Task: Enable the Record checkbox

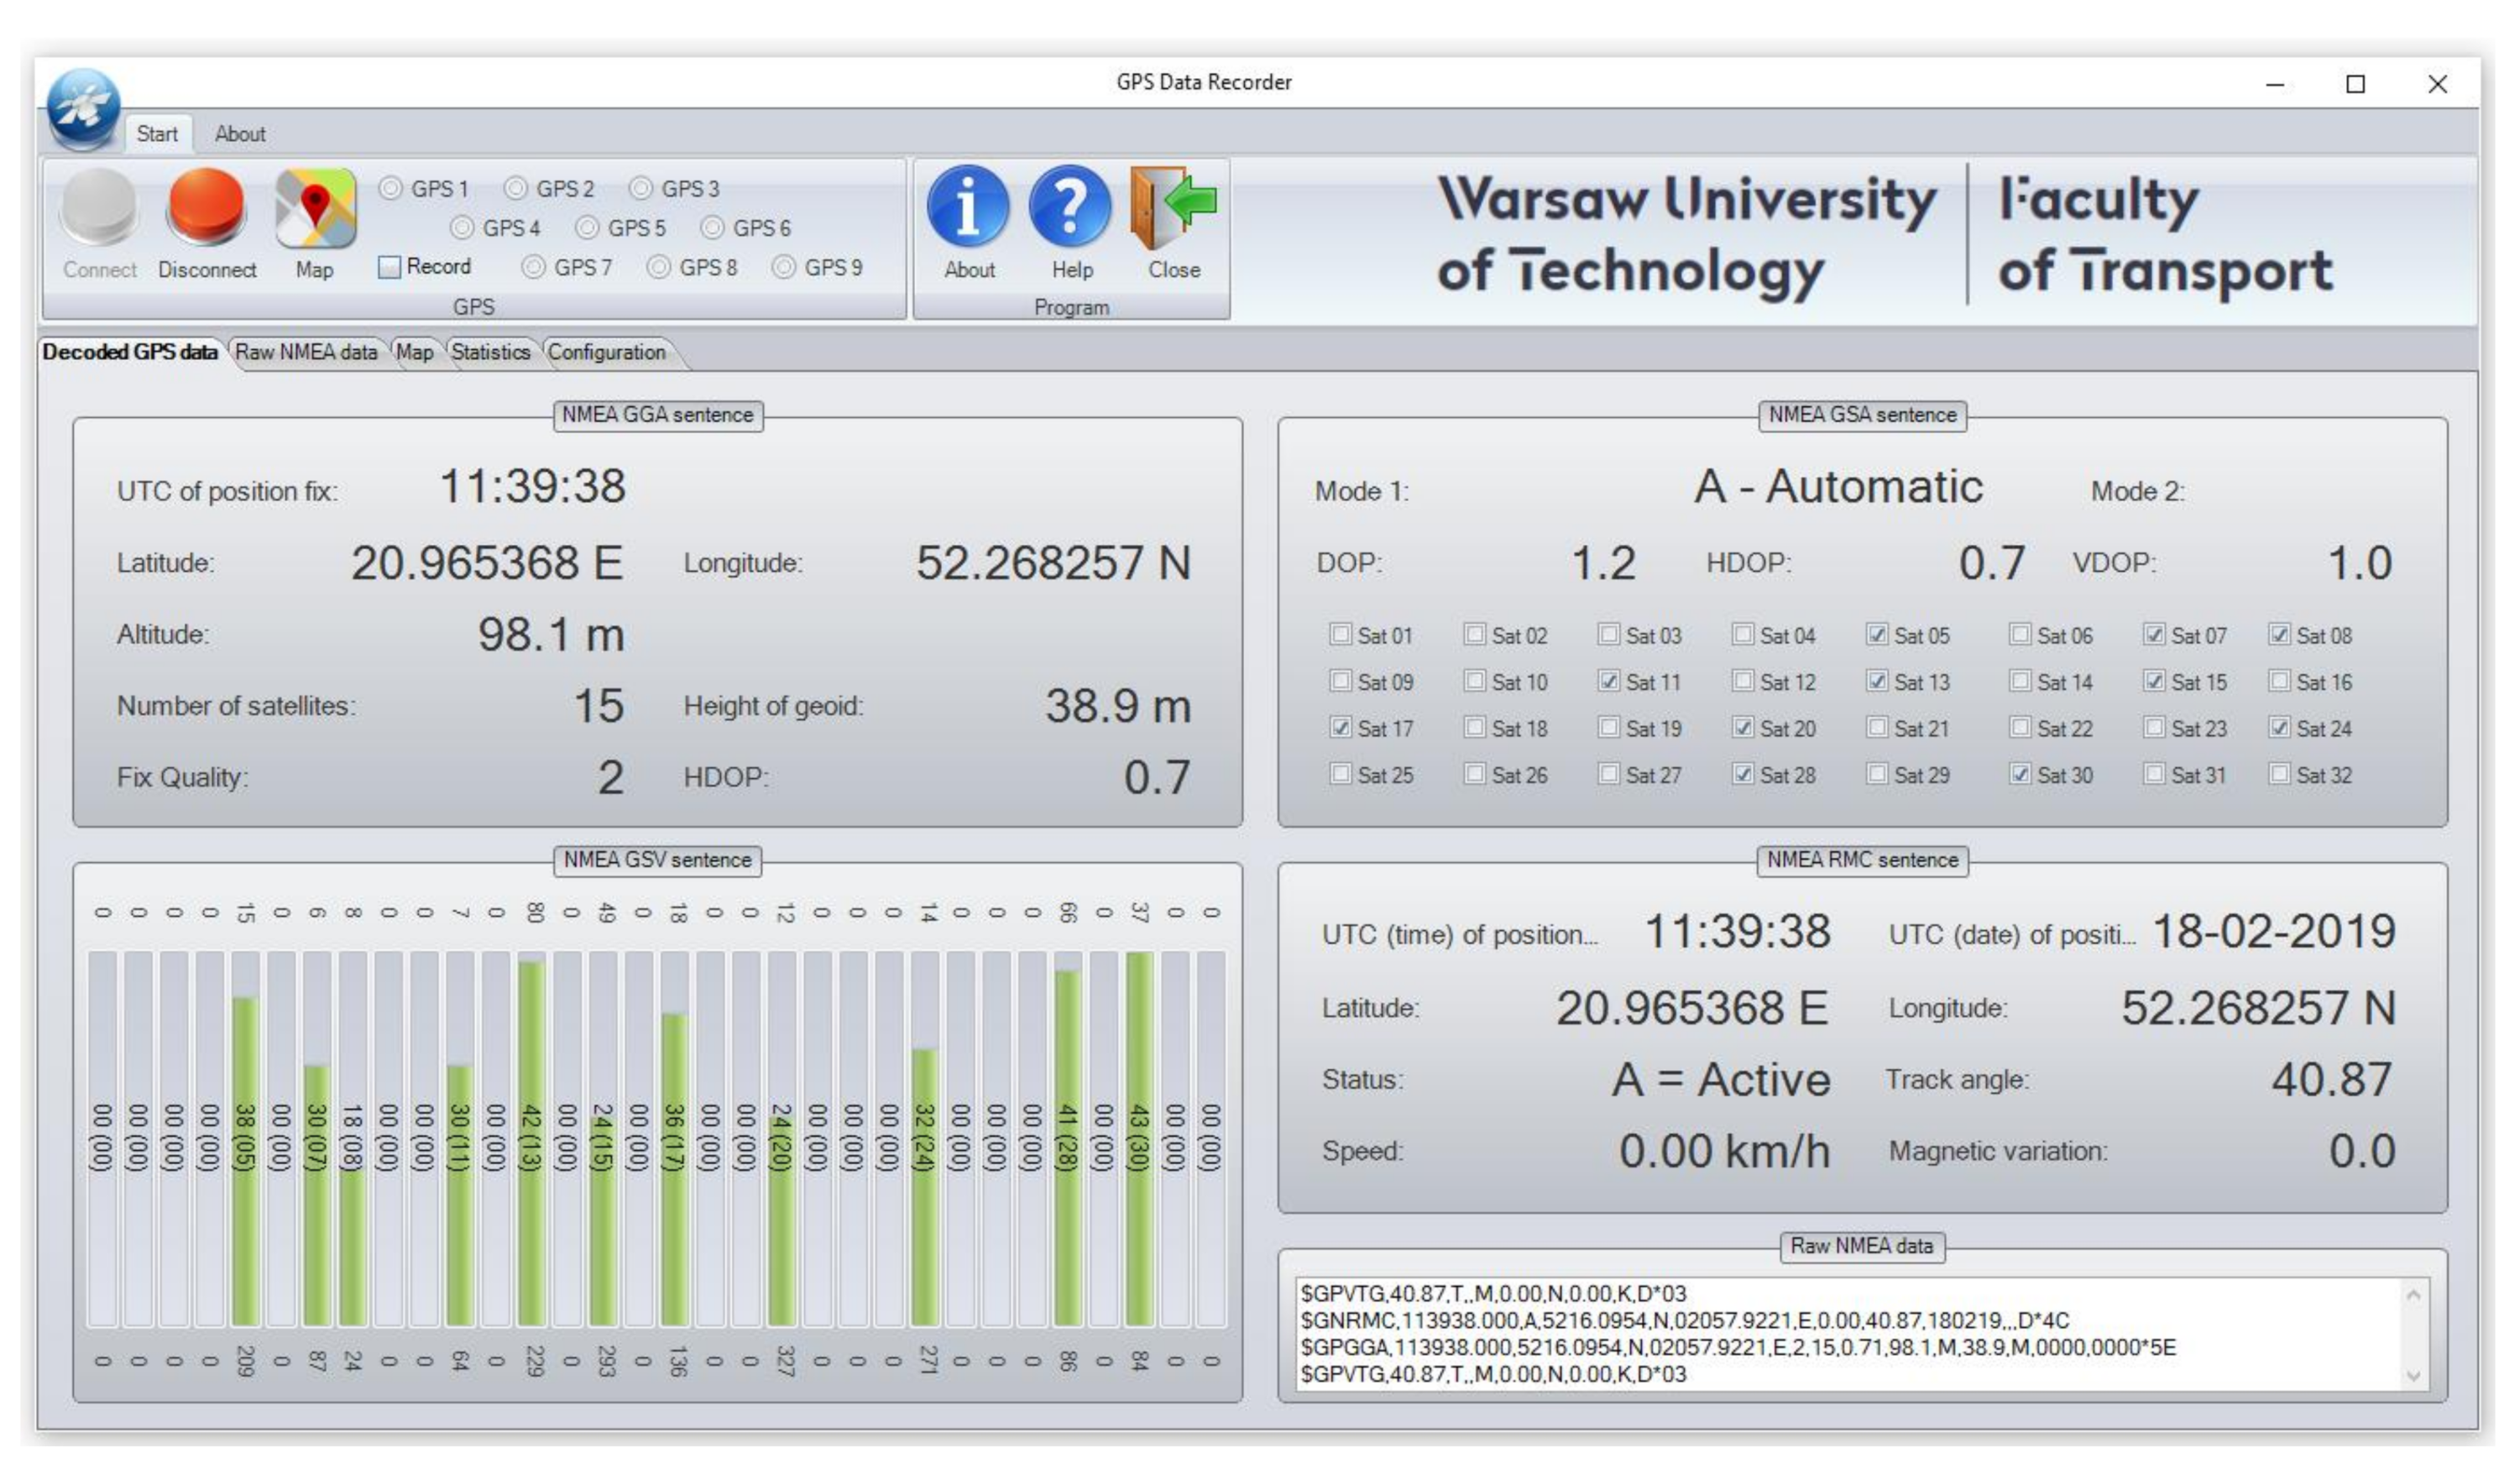Action: click(390, 267)
